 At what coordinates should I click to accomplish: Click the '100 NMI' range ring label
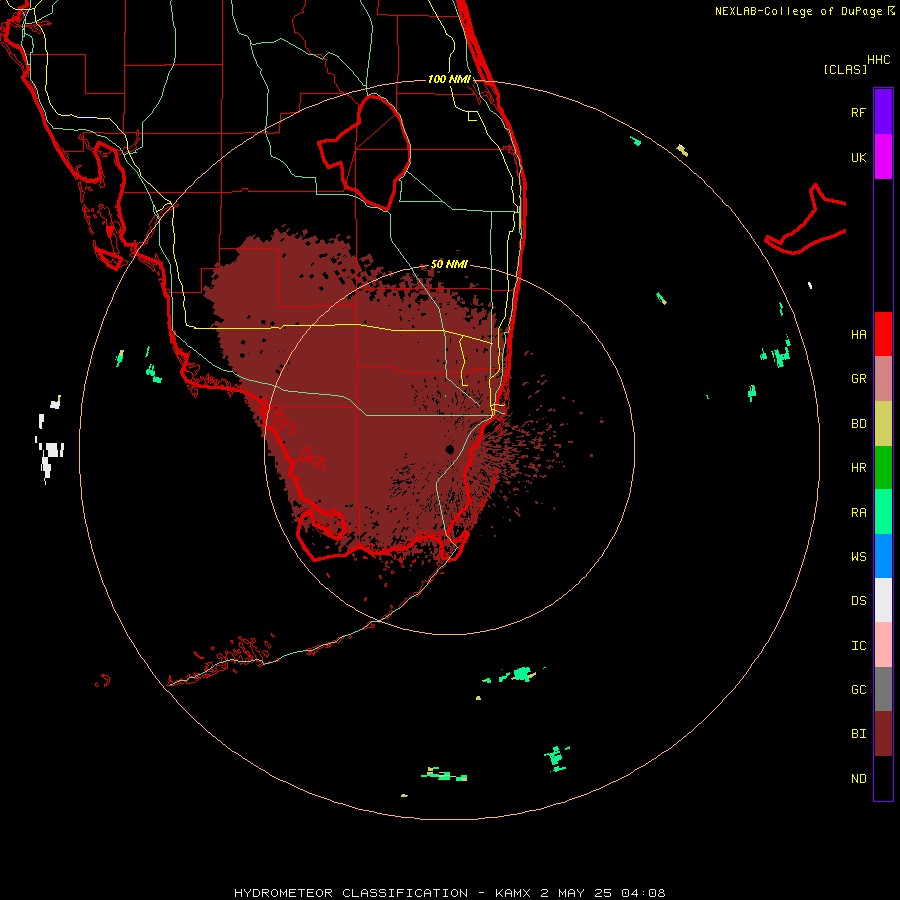pos(449,79)
